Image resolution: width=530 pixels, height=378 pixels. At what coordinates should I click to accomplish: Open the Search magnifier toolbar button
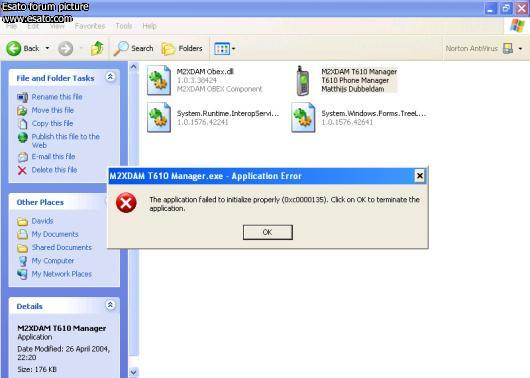[x=134, y=48]
